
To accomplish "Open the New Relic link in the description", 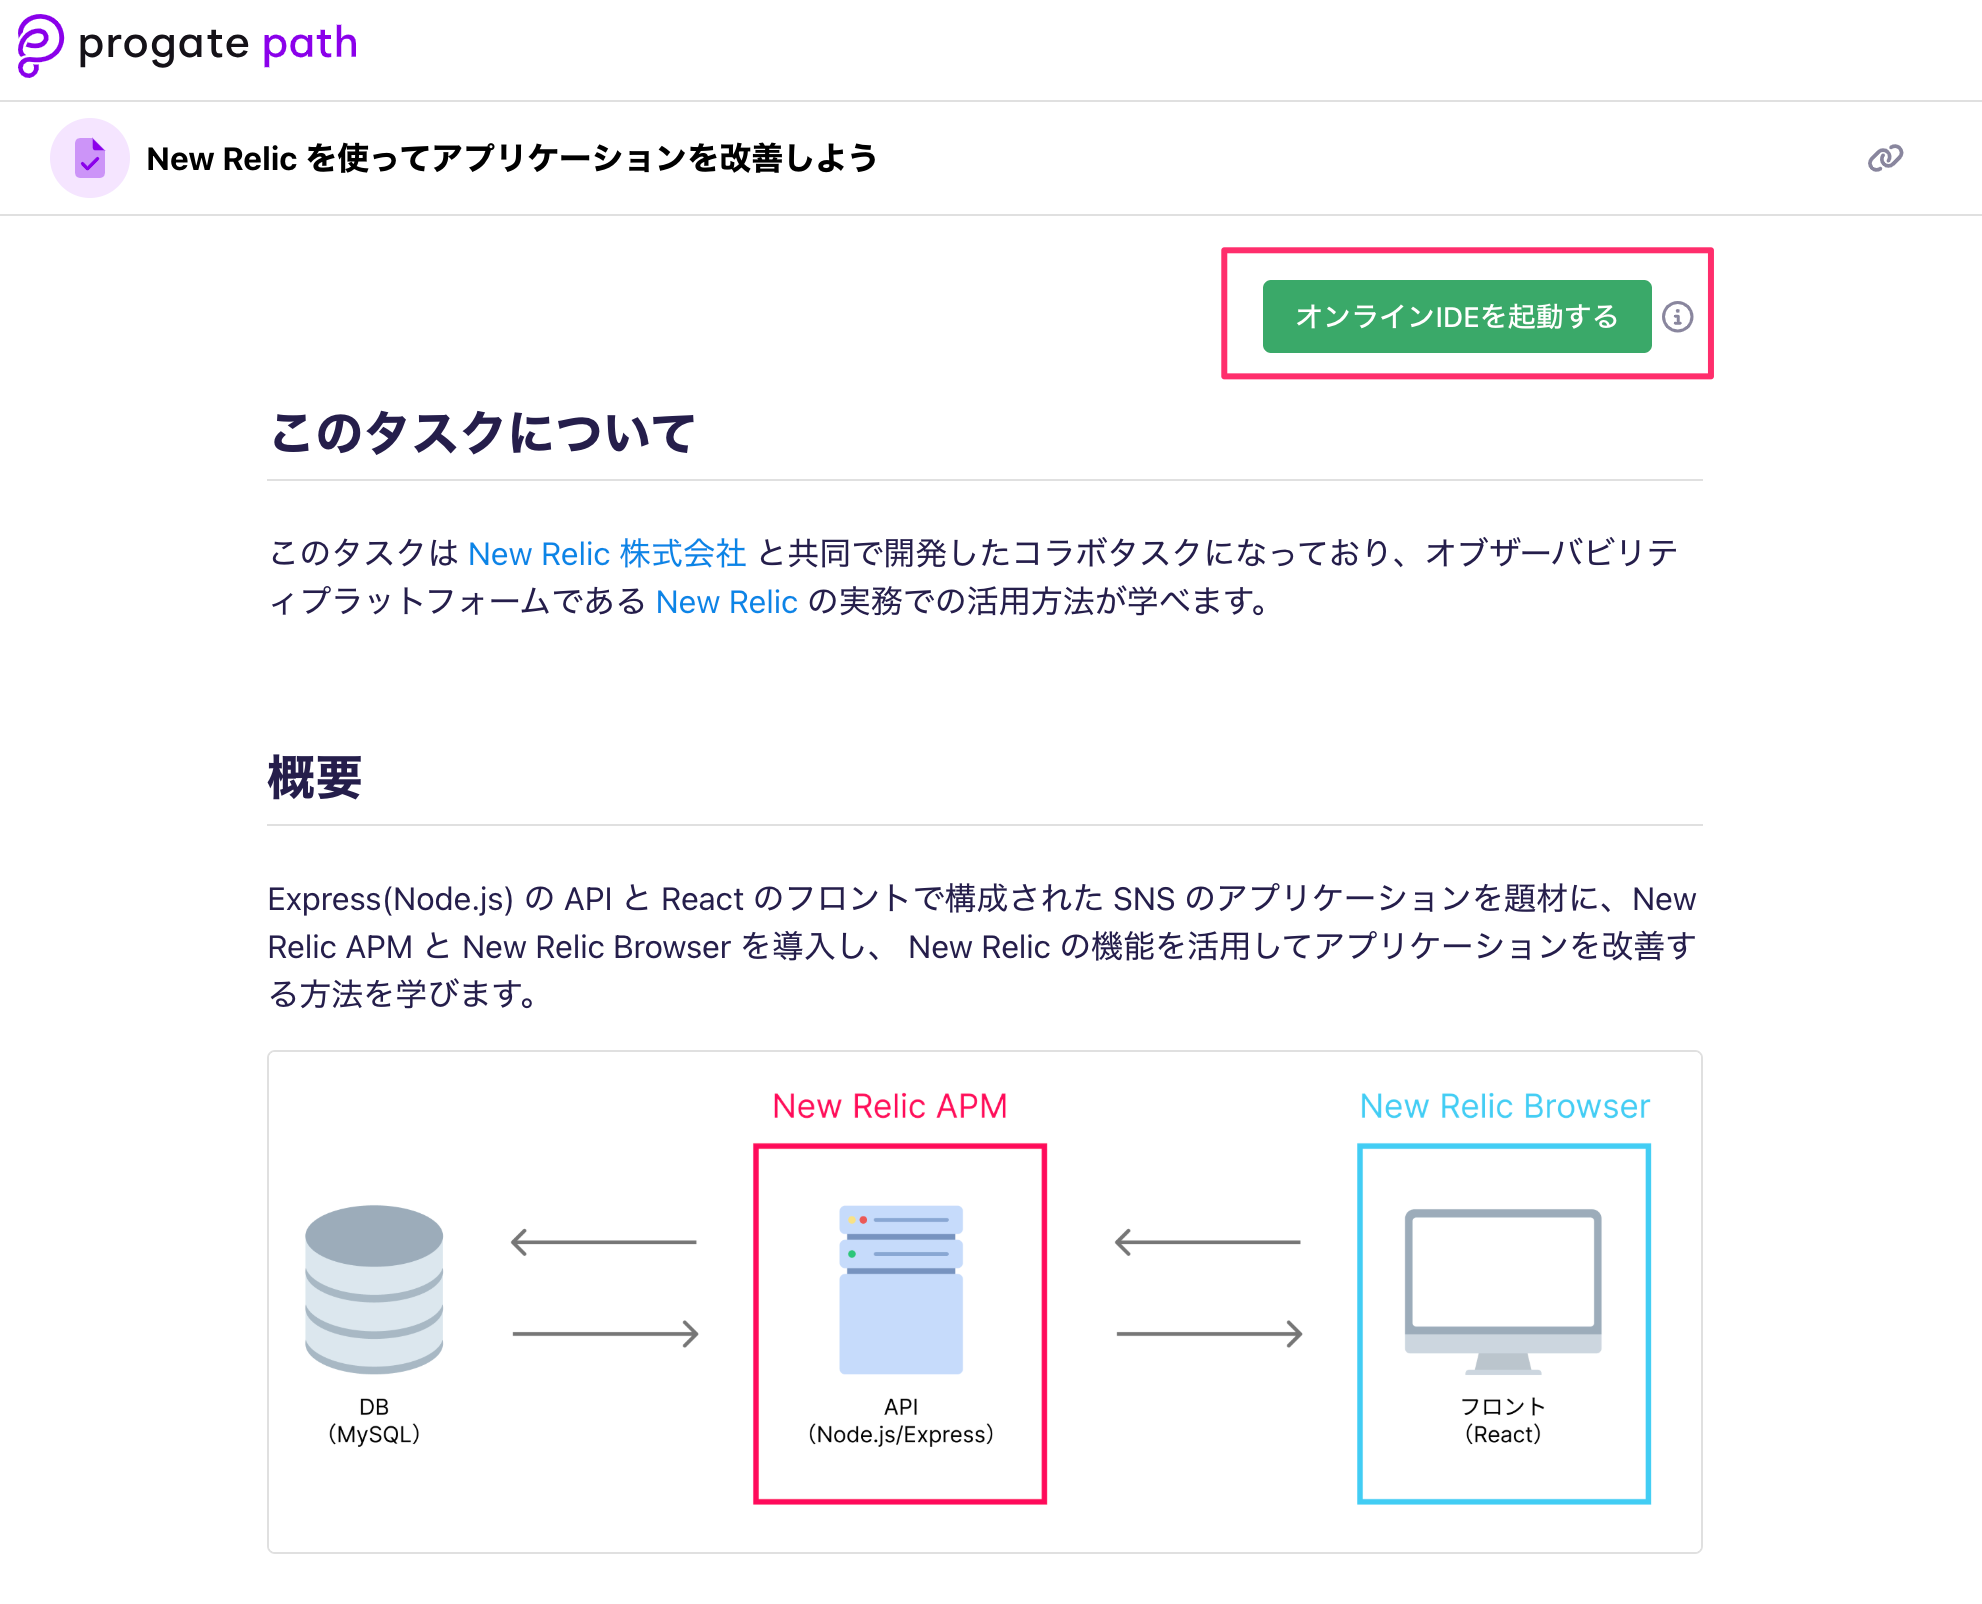I will pyautogui.click(x=726, y=601).
